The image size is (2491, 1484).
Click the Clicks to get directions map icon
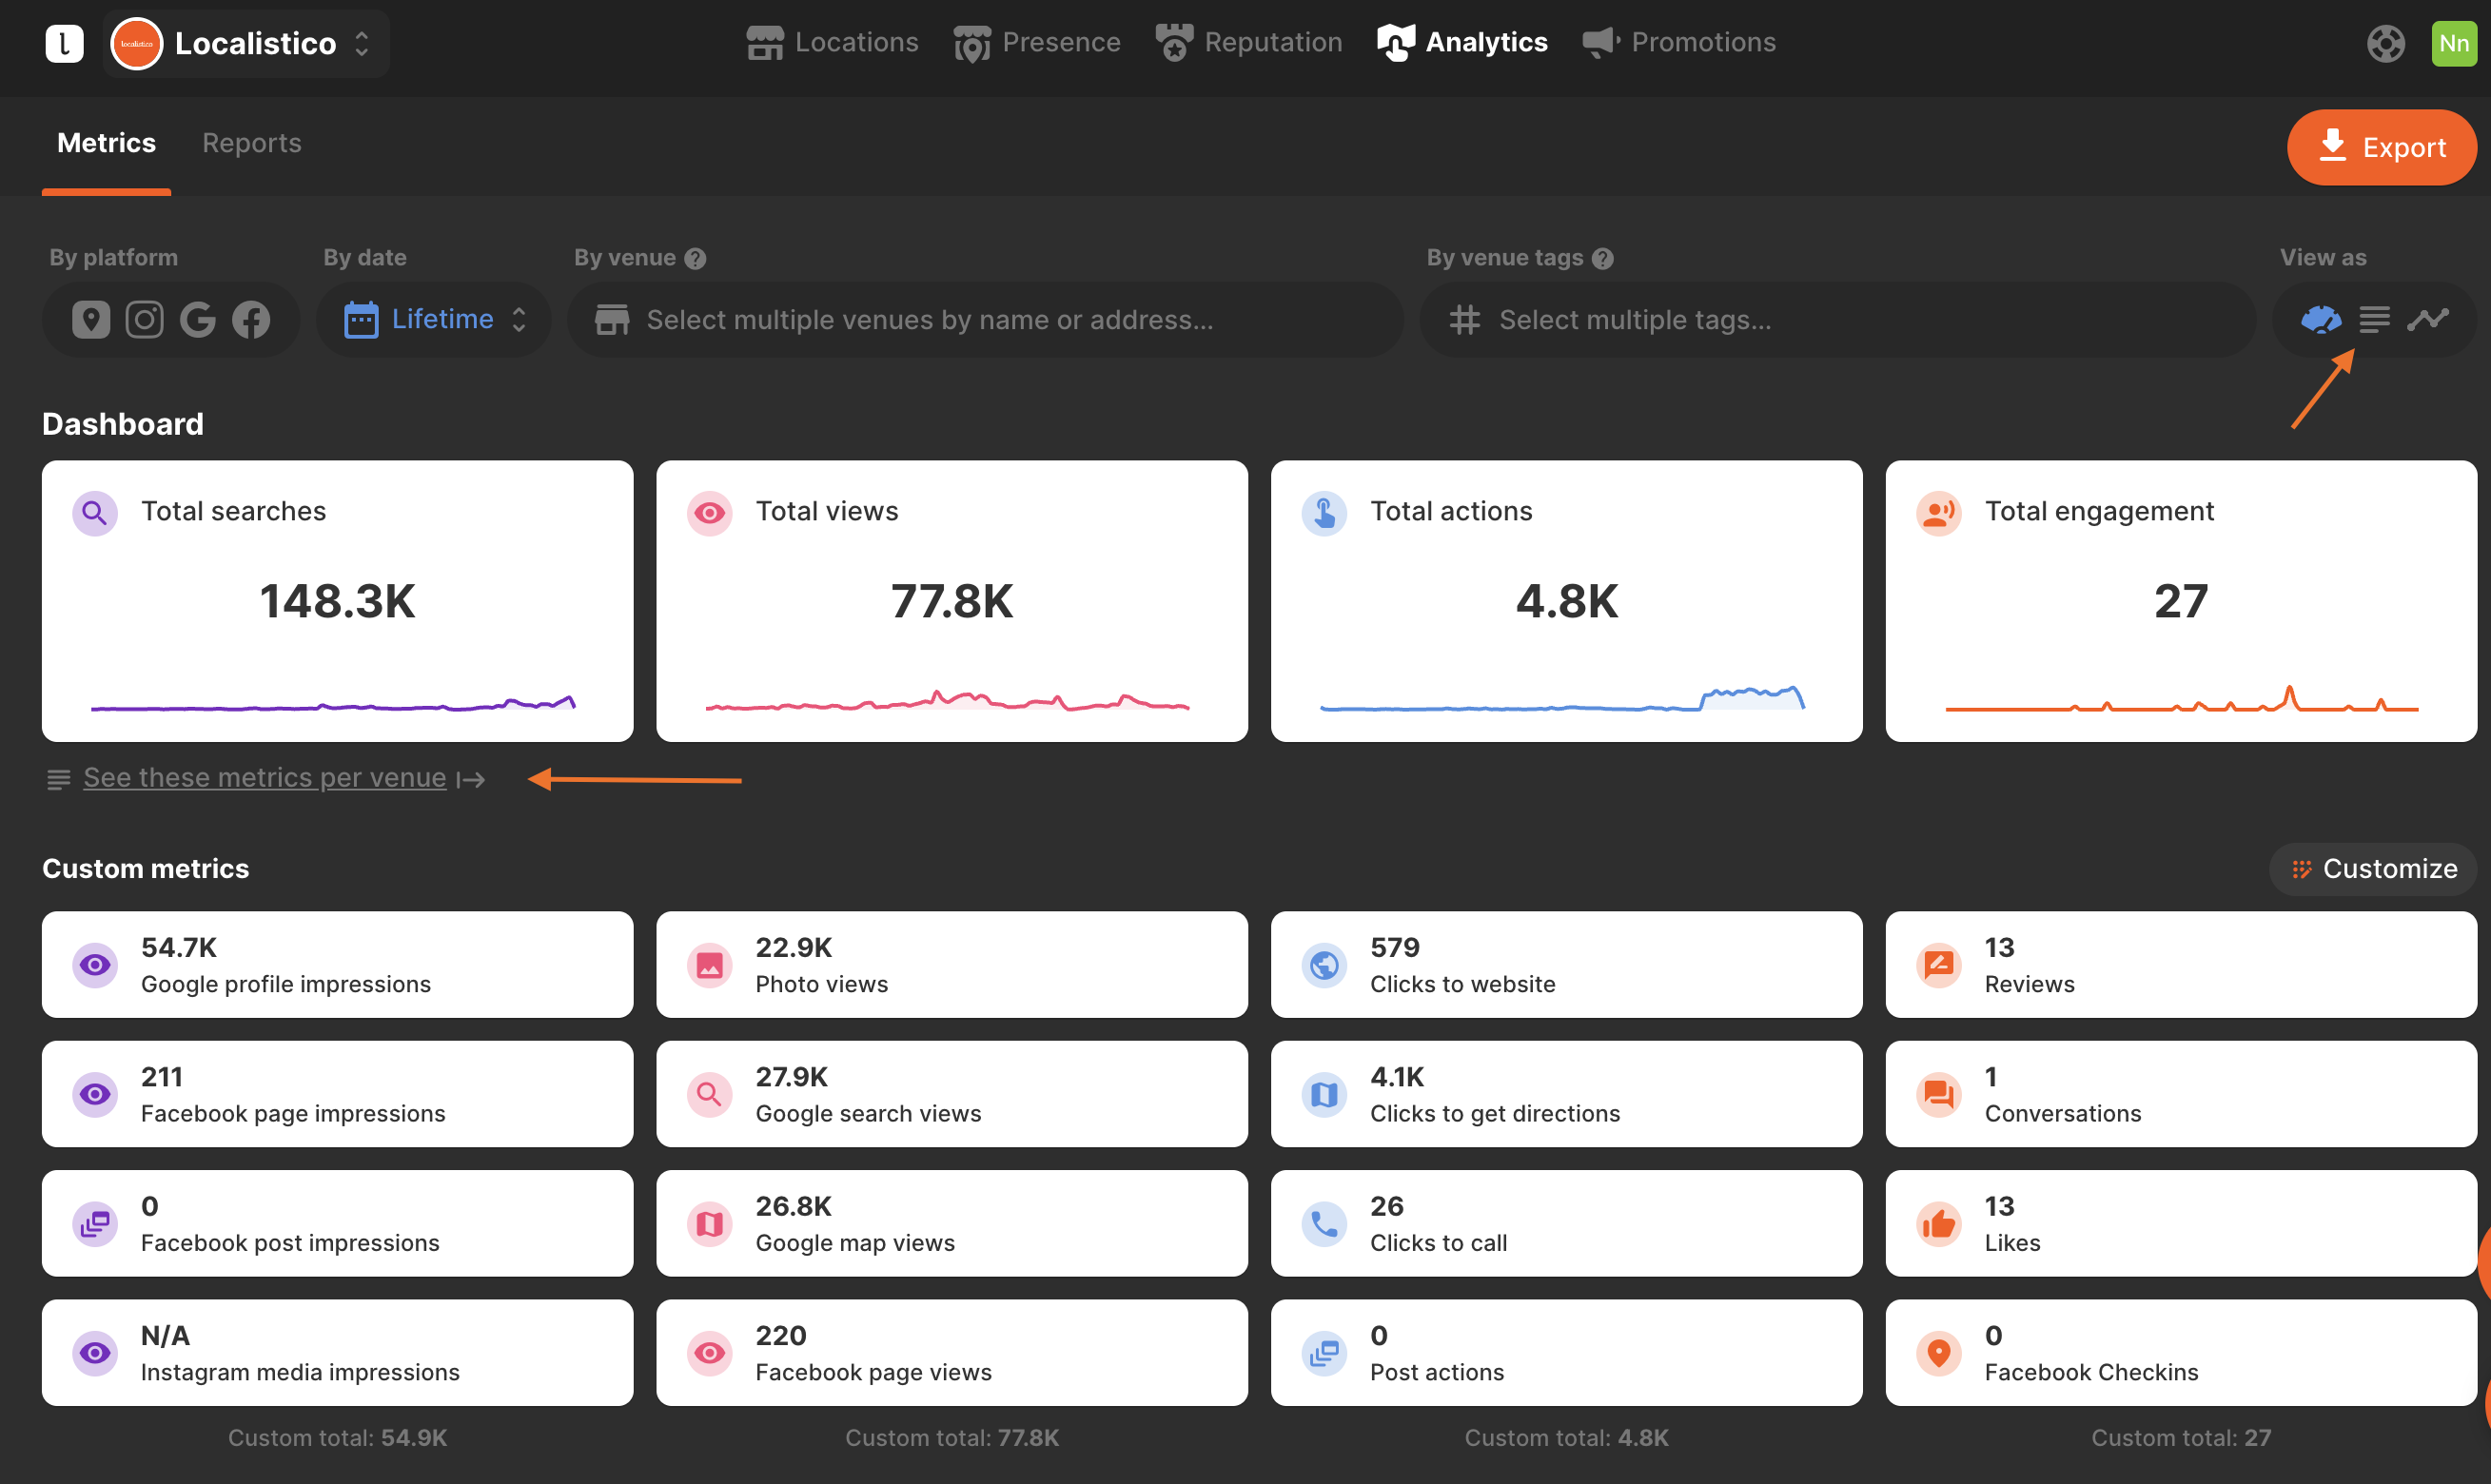pyautogui.click(x=1325, y=1095)
